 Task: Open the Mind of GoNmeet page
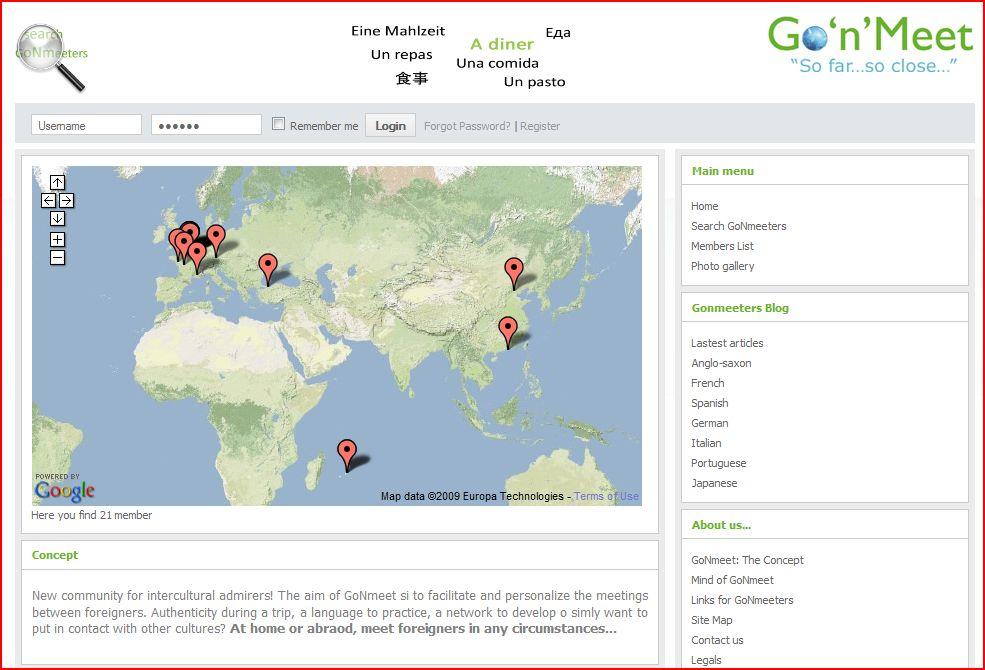732,580
